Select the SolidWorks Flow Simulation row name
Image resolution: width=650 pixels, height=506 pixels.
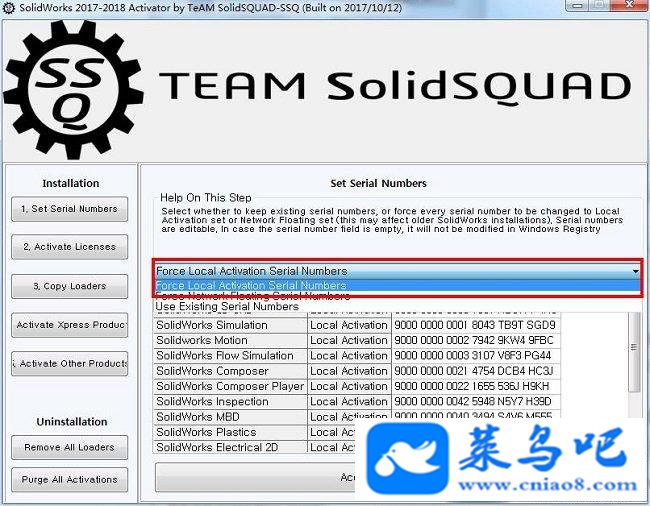[x=230, y=356]
